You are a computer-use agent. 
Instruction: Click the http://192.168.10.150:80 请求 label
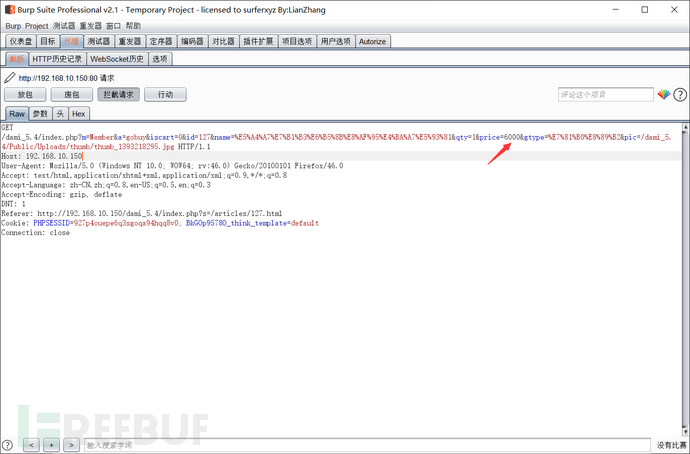pos(66,78)
